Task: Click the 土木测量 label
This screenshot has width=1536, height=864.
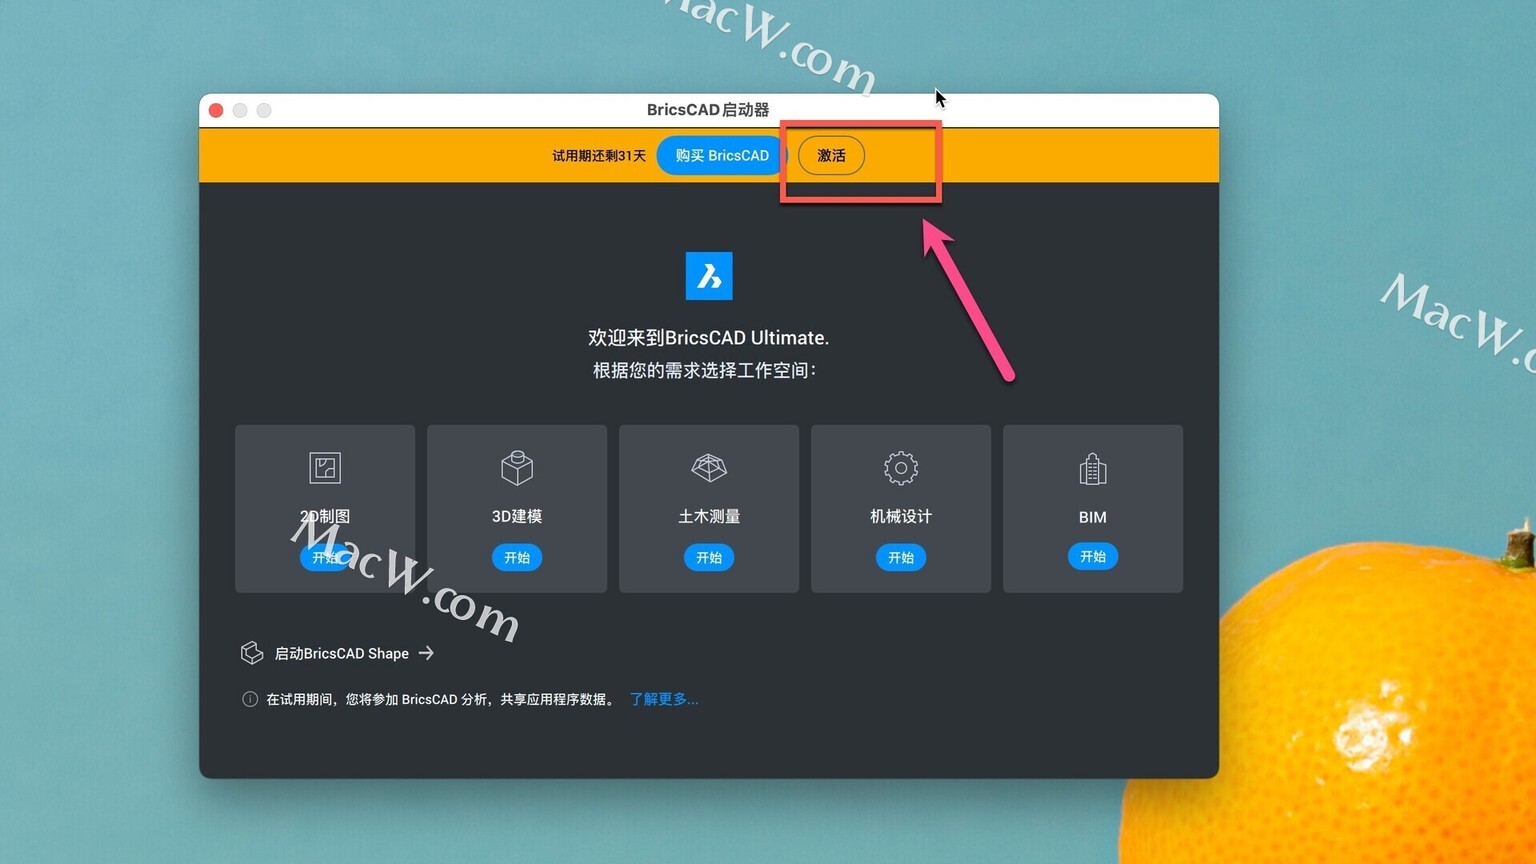Action: [709, 517]
